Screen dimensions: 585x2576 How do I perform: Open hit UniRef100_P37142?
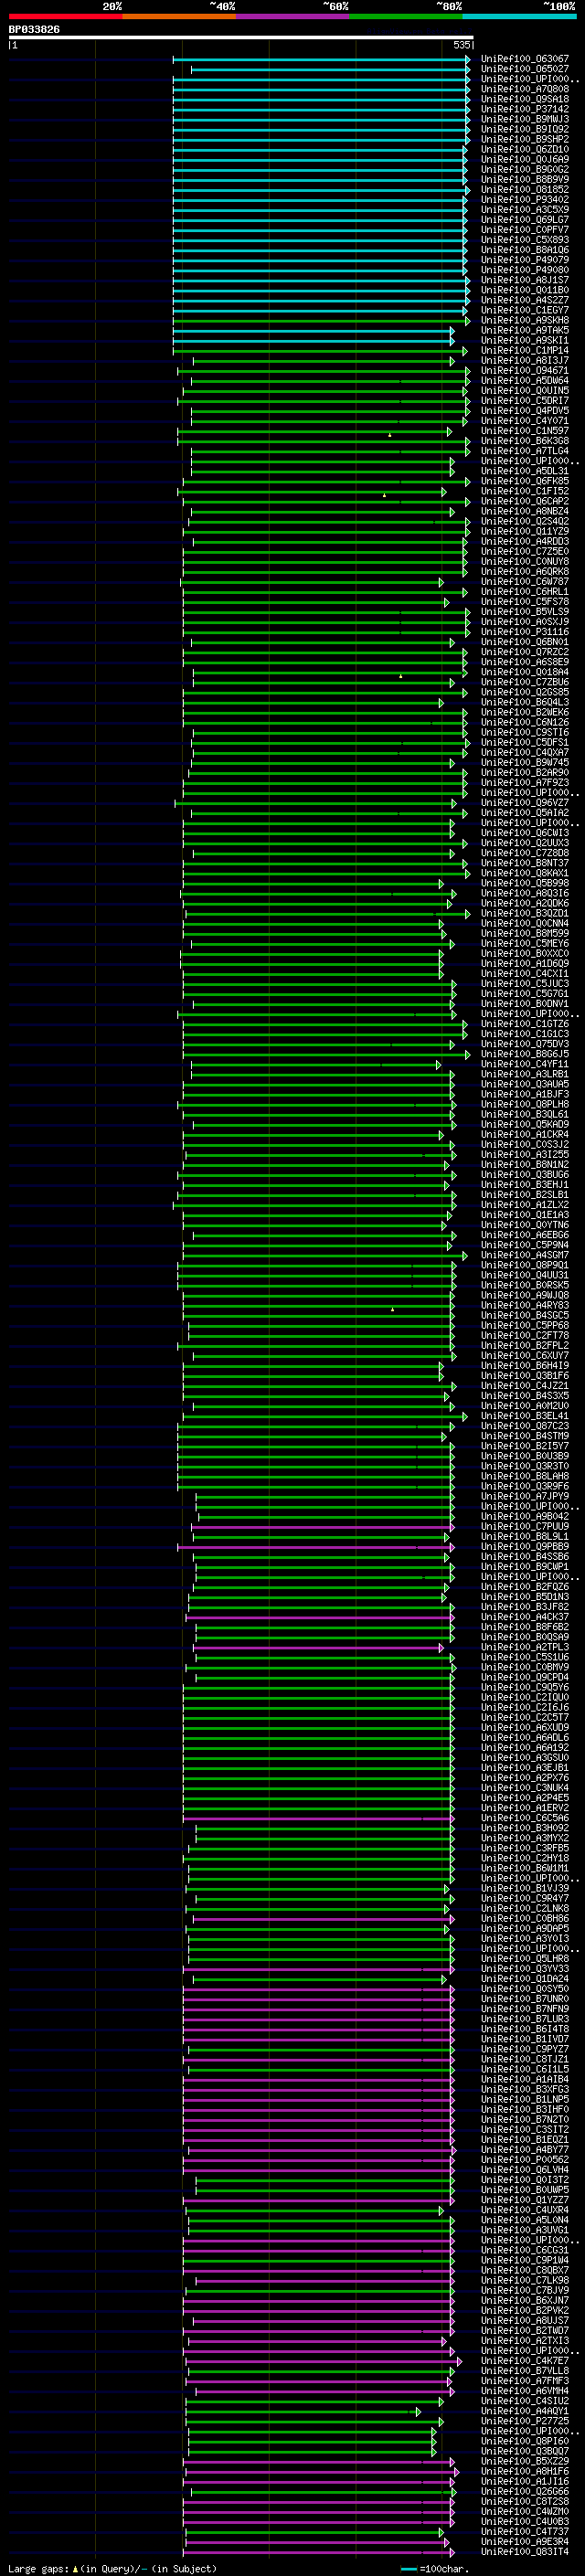click(525, 109)
